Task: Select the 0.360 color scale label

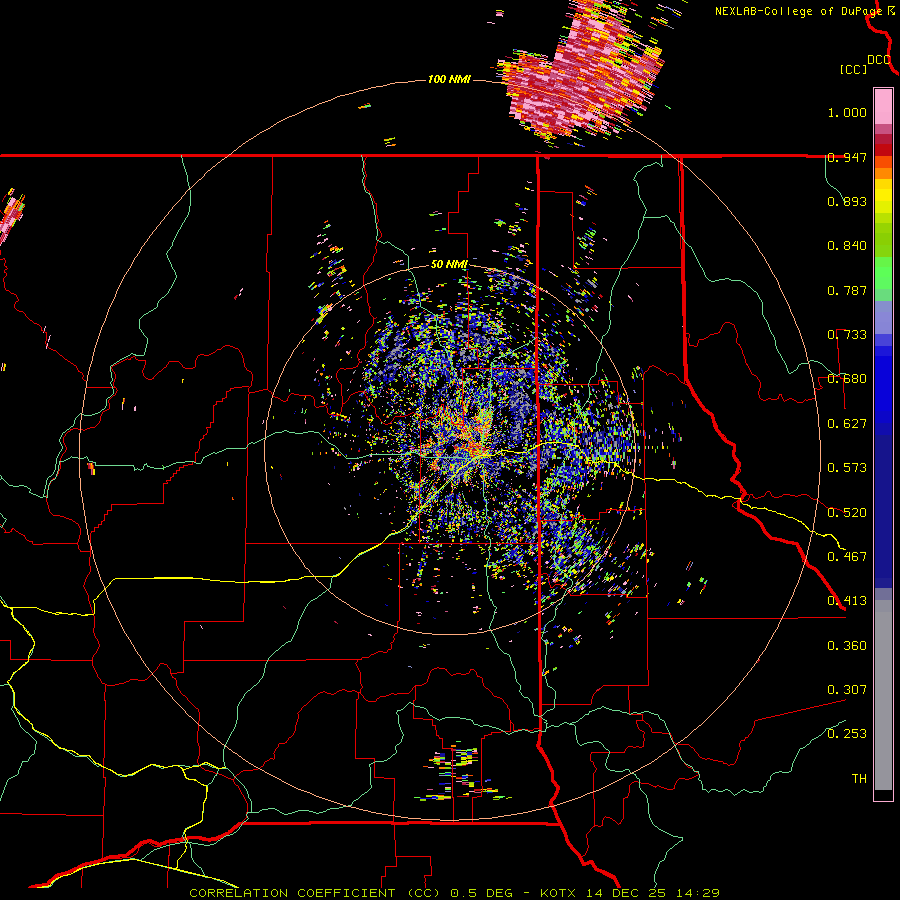Action: 847,646
